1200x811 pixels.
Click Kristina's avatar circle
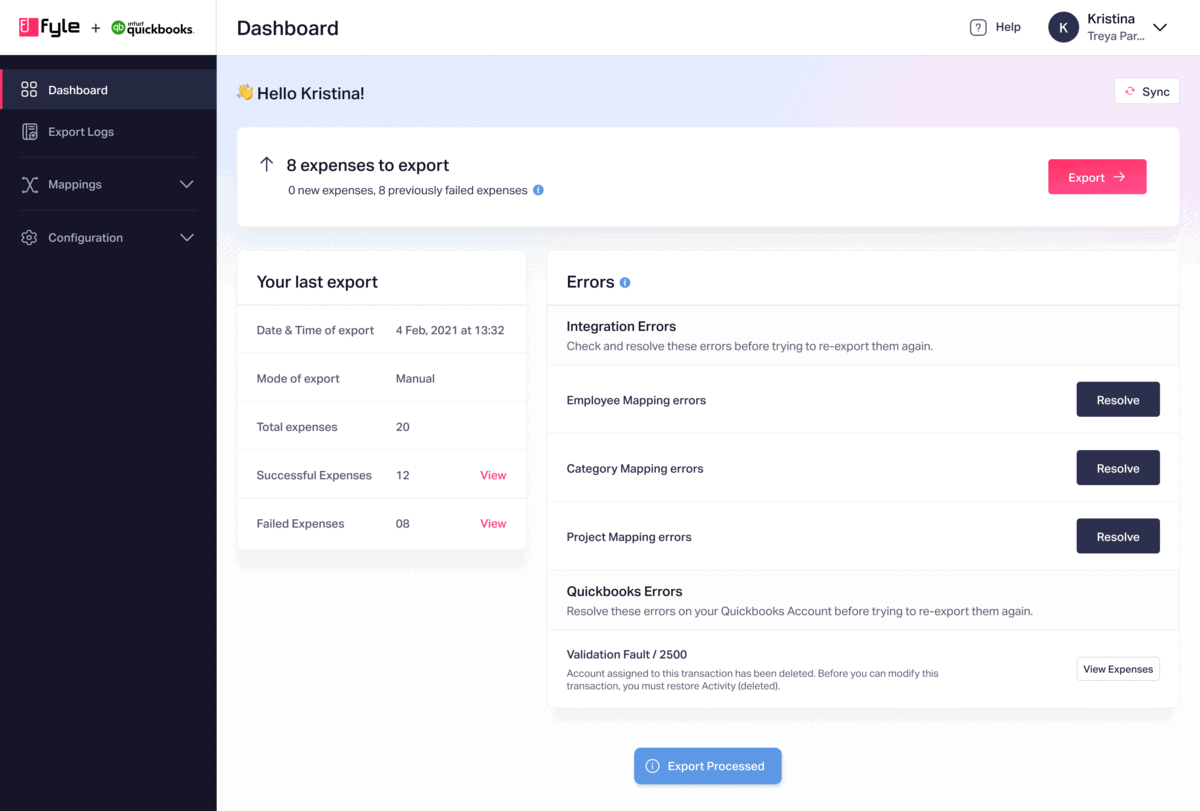pyautogui.click(x=1063, y=27)
